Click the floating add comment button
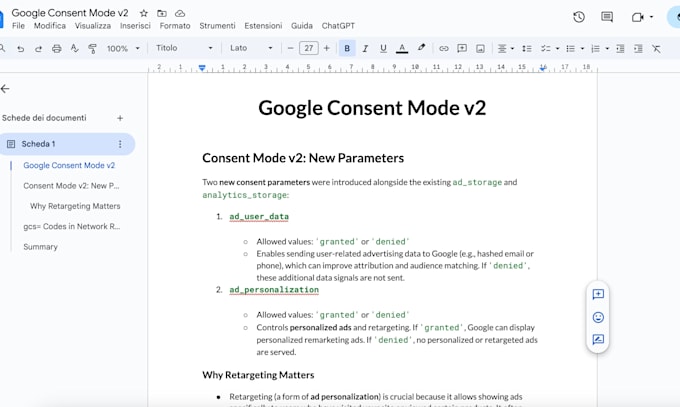 point(598,295)
